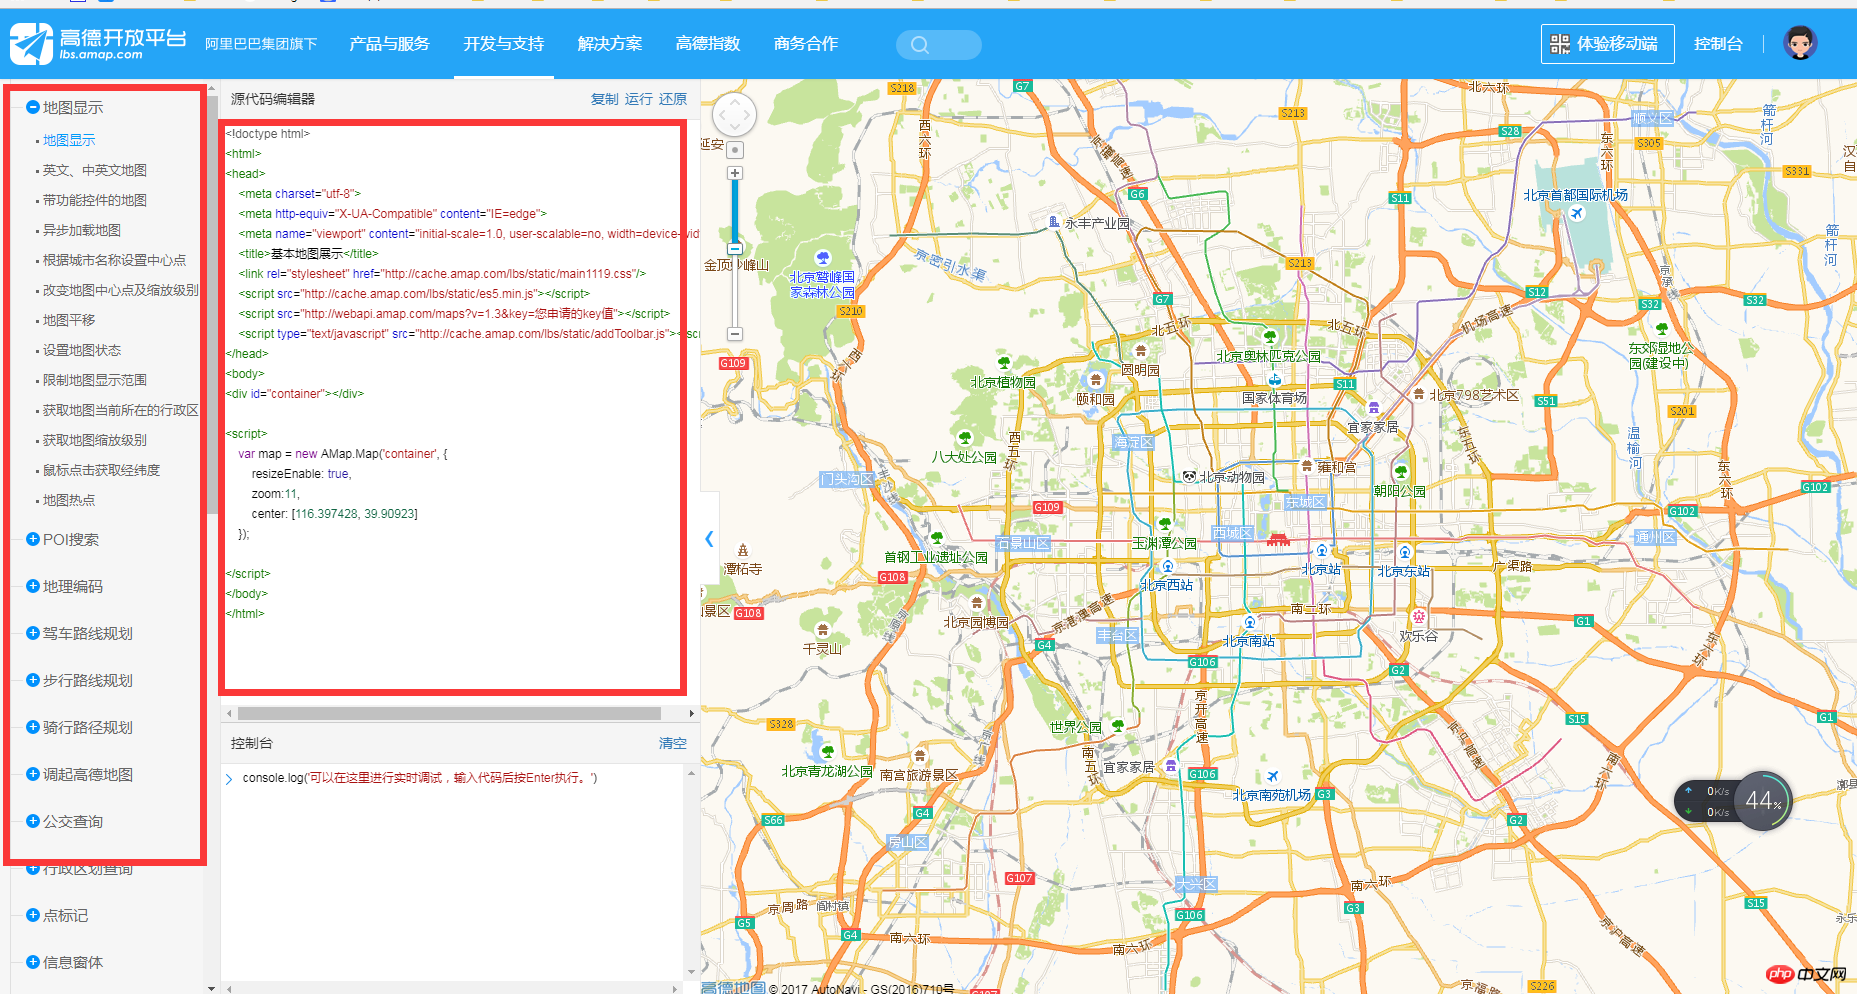
Task: Expand the 驾车路线规划 section
Action: click(x=33, y=633)
